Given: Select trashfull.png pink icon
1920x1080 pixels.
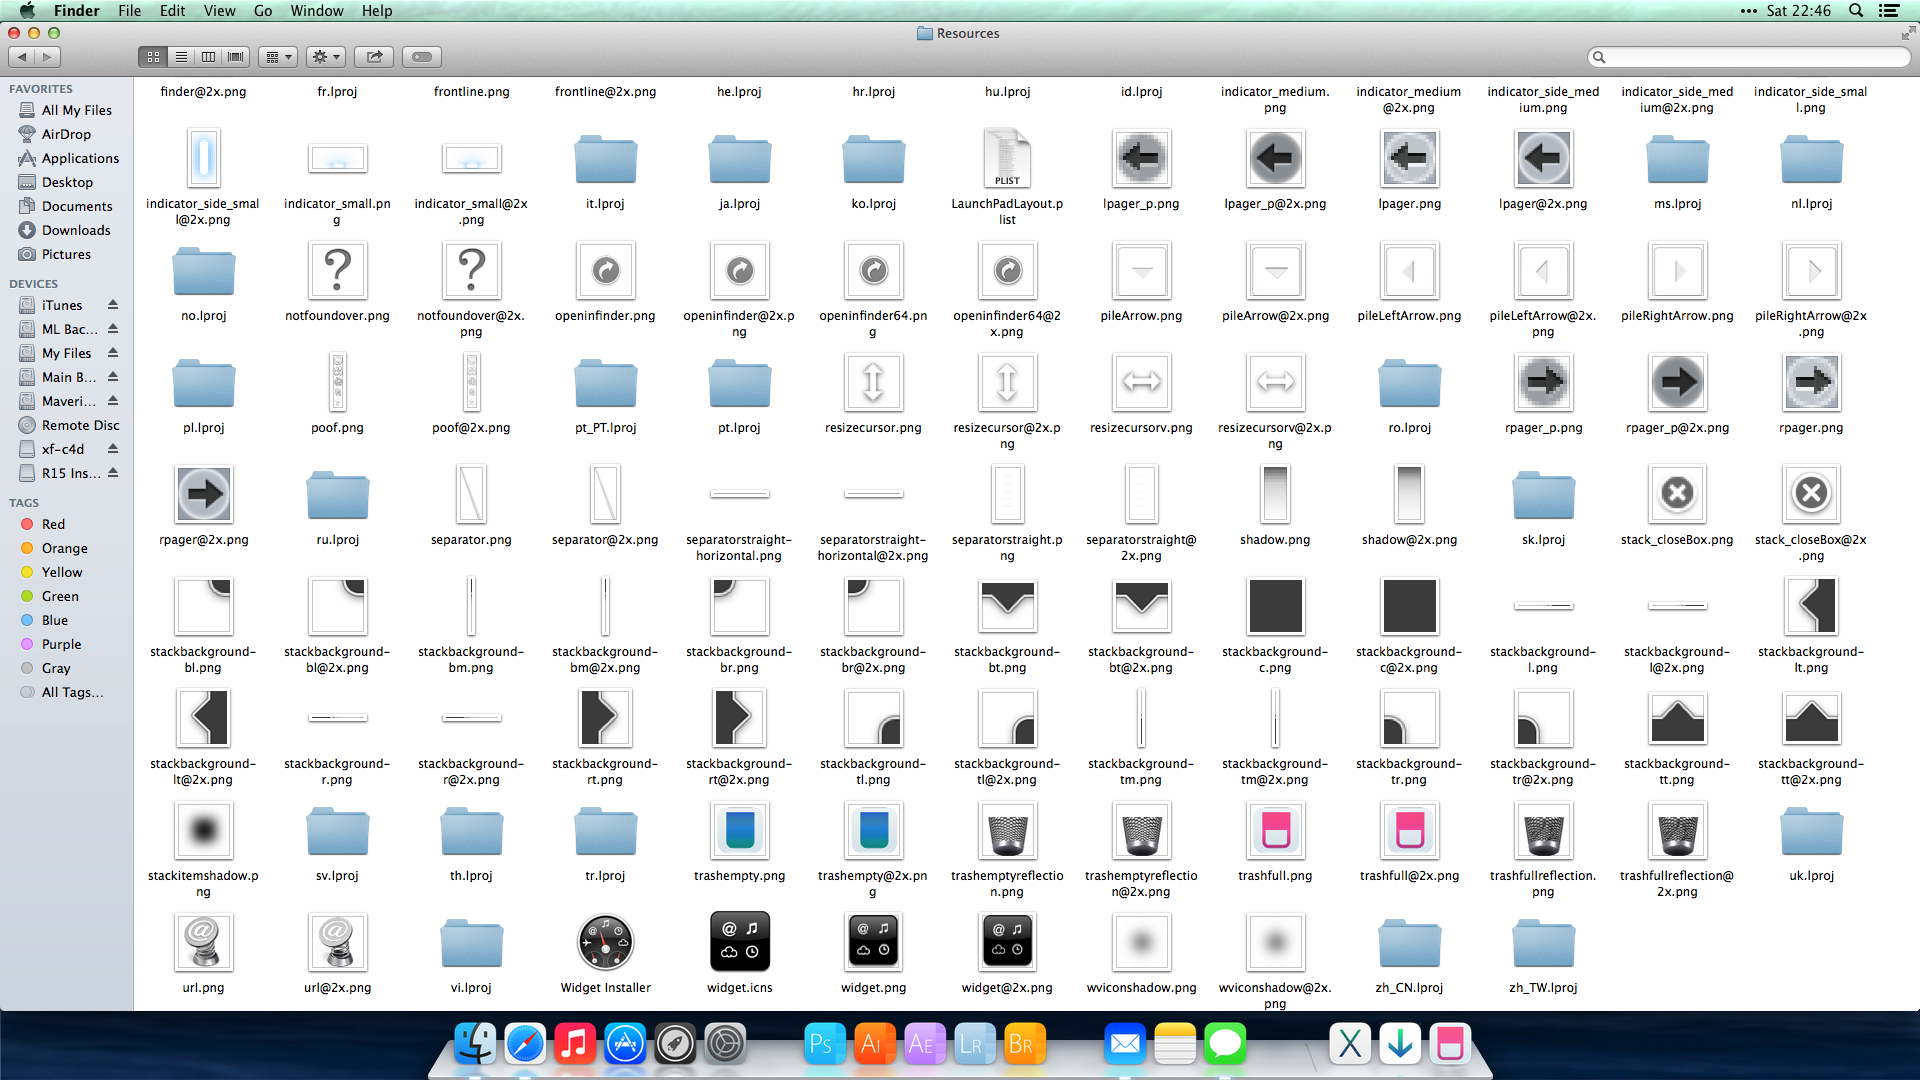Looking at the screenshot, I should [1275, 830].
